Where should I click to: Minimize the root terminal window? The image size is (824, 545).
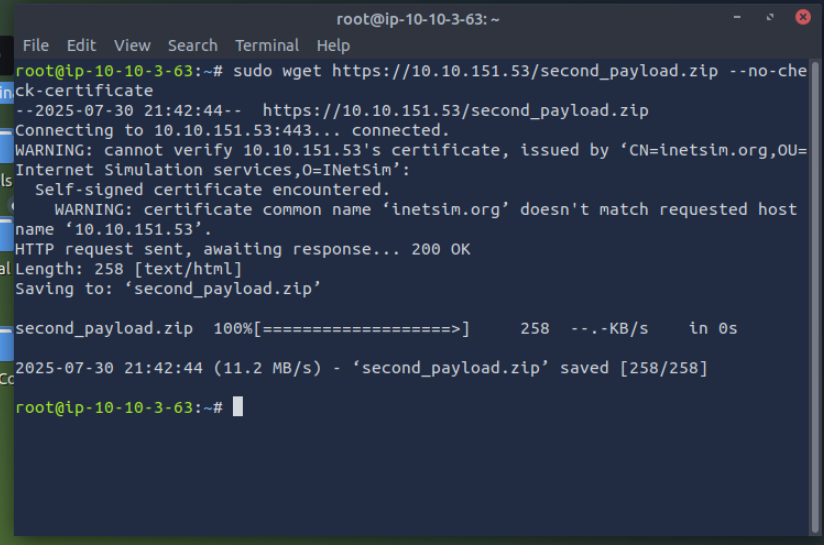pos(737,17)
